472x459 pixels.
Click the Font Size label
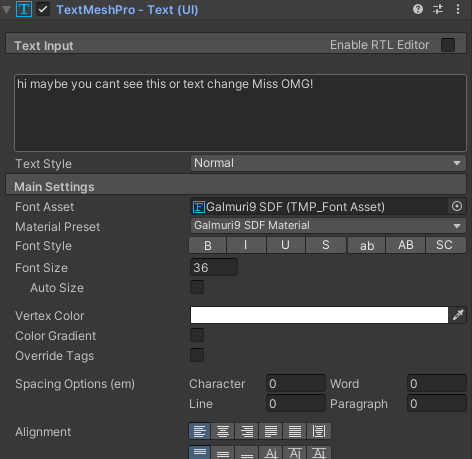point(41,268)
